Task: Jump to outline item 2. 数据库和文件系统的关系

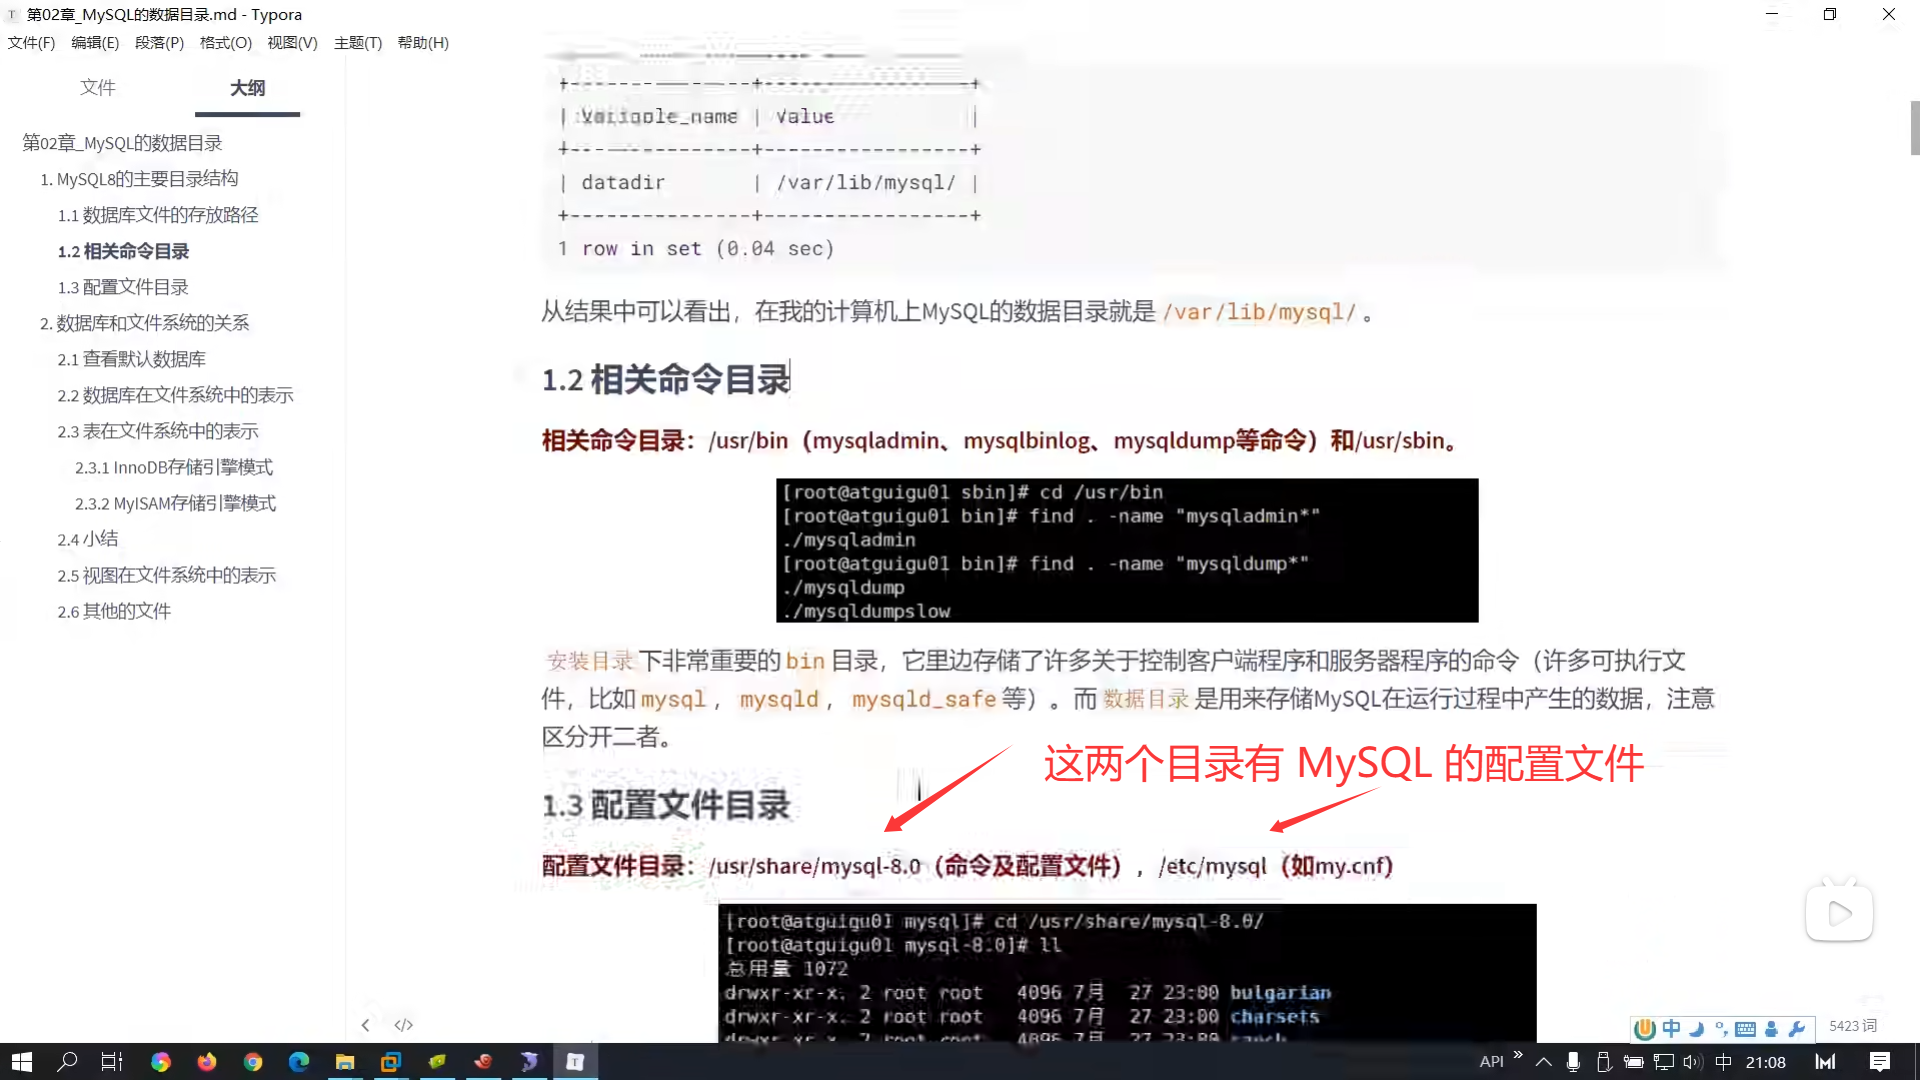Action: pyautogui.click(x=145, y=323)
